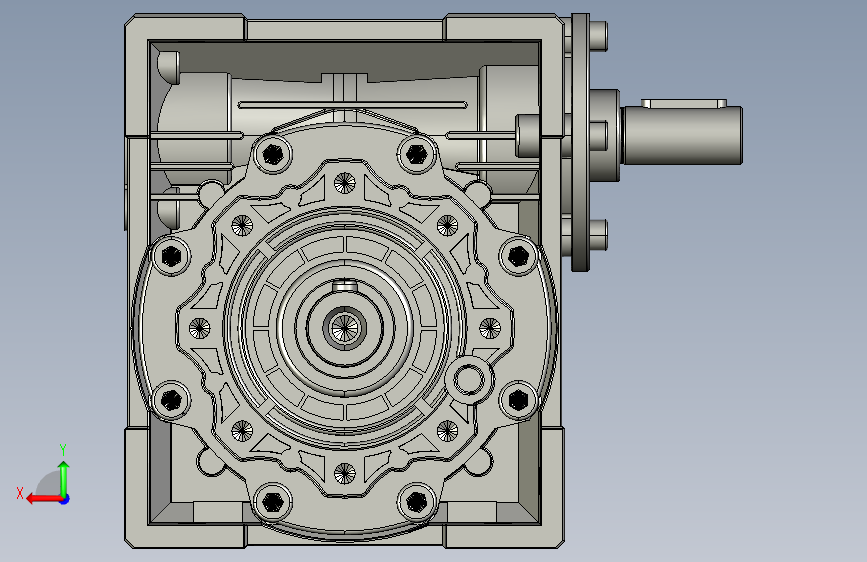Image resolution: width=867 pixels, height=562 pixels.
Task: Click the red X axis arrow of triad
Action: pos(43,499)
